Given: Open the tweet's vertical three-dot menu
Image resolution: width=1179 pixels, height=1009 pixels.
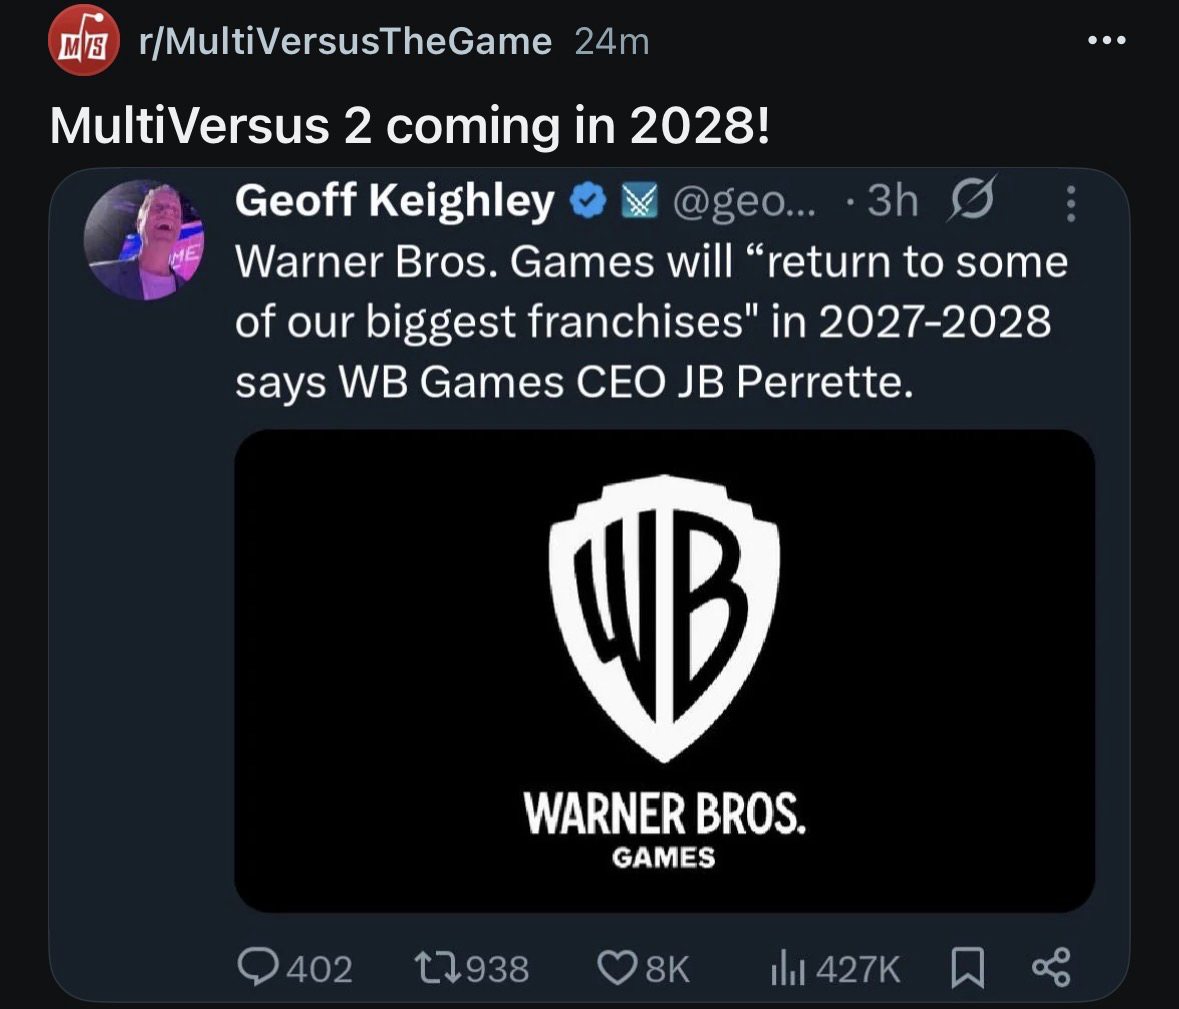Looking at the screenshot, I should tap(1070, 204).
